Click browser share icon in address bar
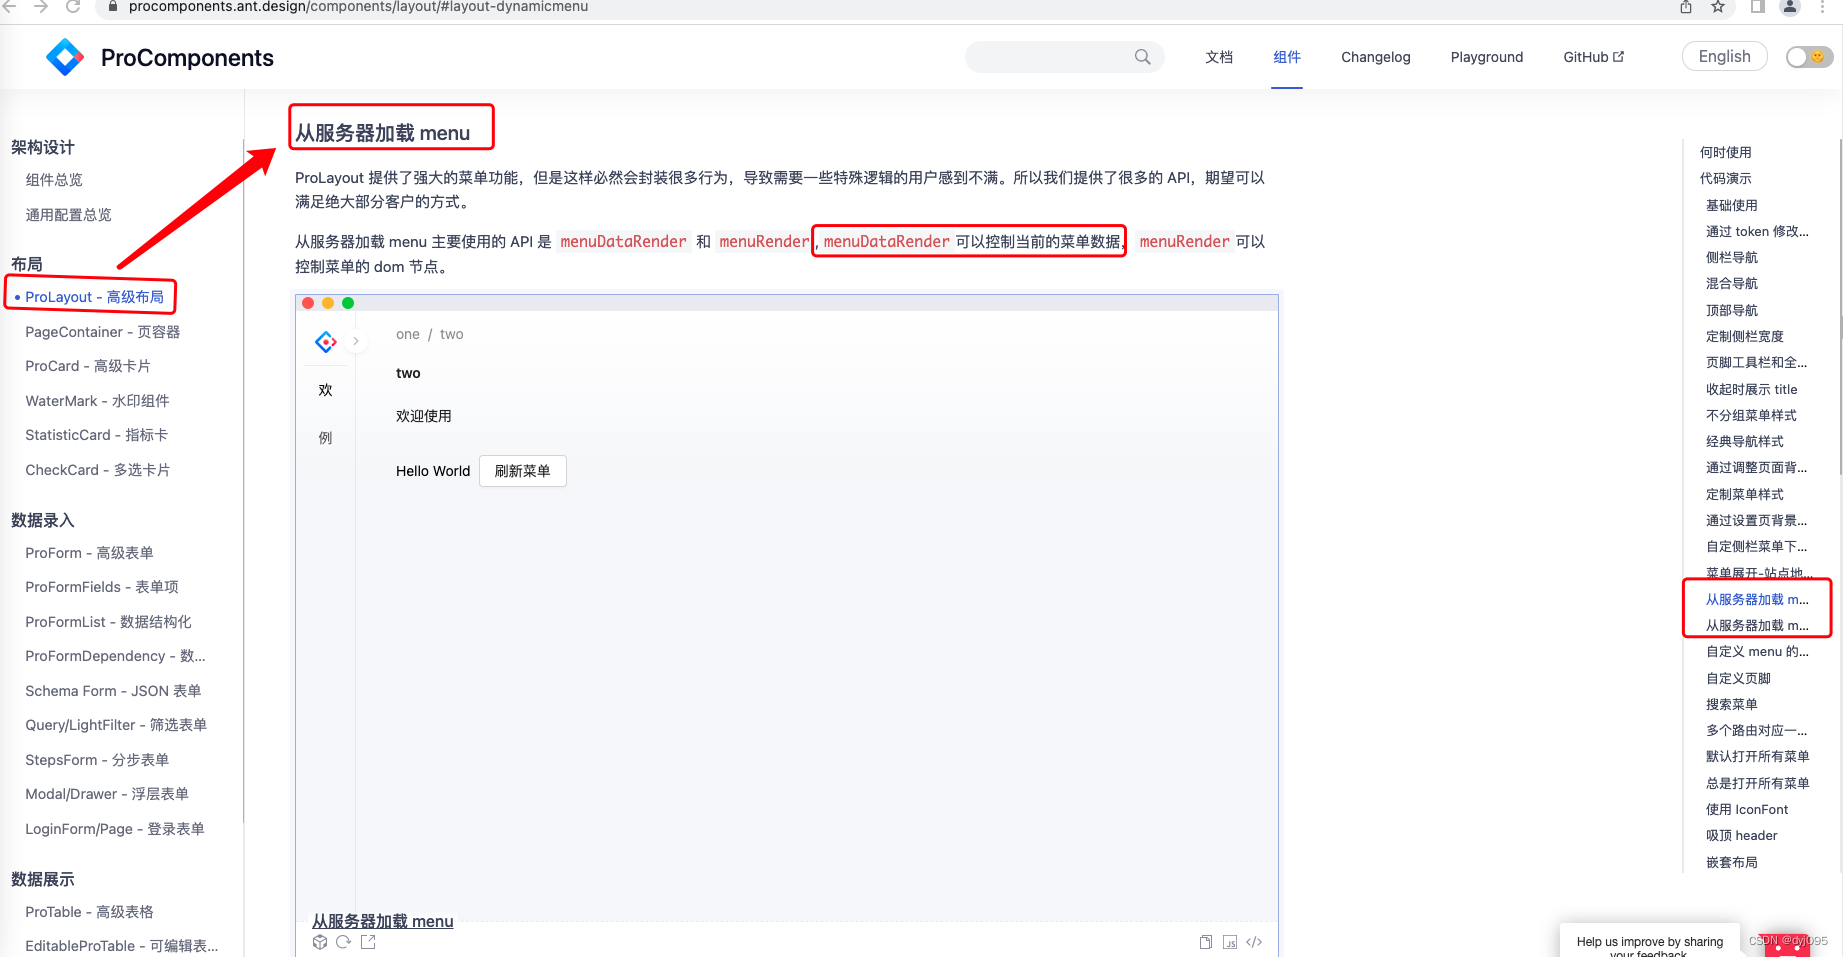The width and height of the screenshot is (1843, 957). tap(1686, 7)
